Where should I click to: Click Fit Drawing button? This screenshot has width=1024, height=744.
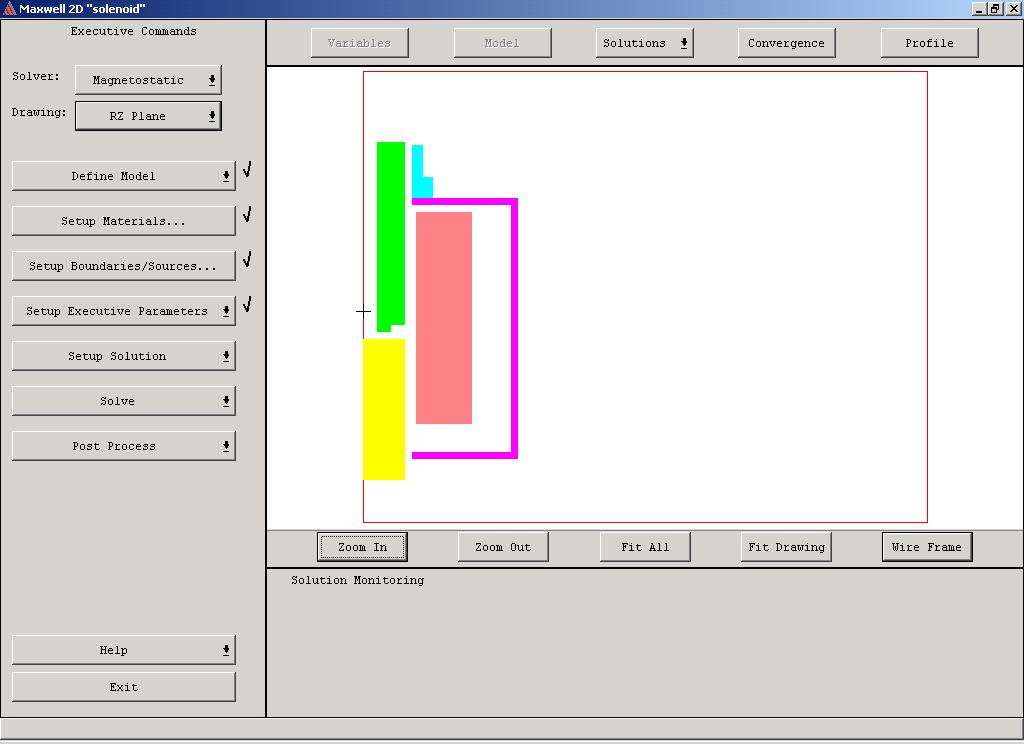pyautogui.click(x=786, y=547)
